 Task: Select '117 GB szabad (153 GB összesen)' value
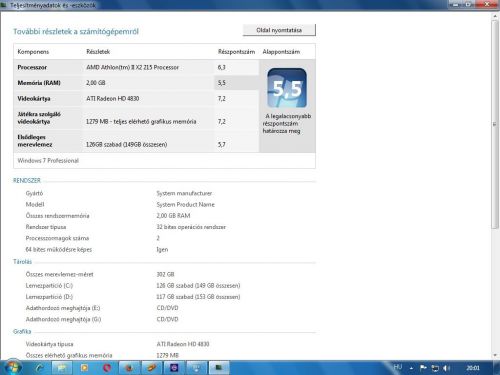198,297
